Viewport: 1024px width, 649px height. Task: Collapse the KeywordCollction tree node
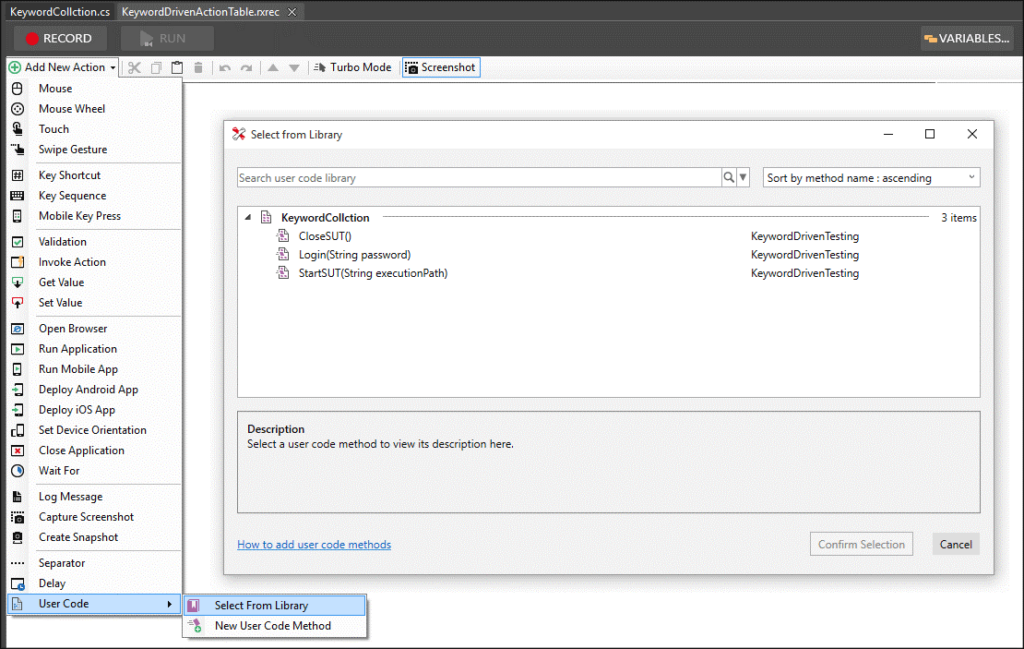pos(248,217)
